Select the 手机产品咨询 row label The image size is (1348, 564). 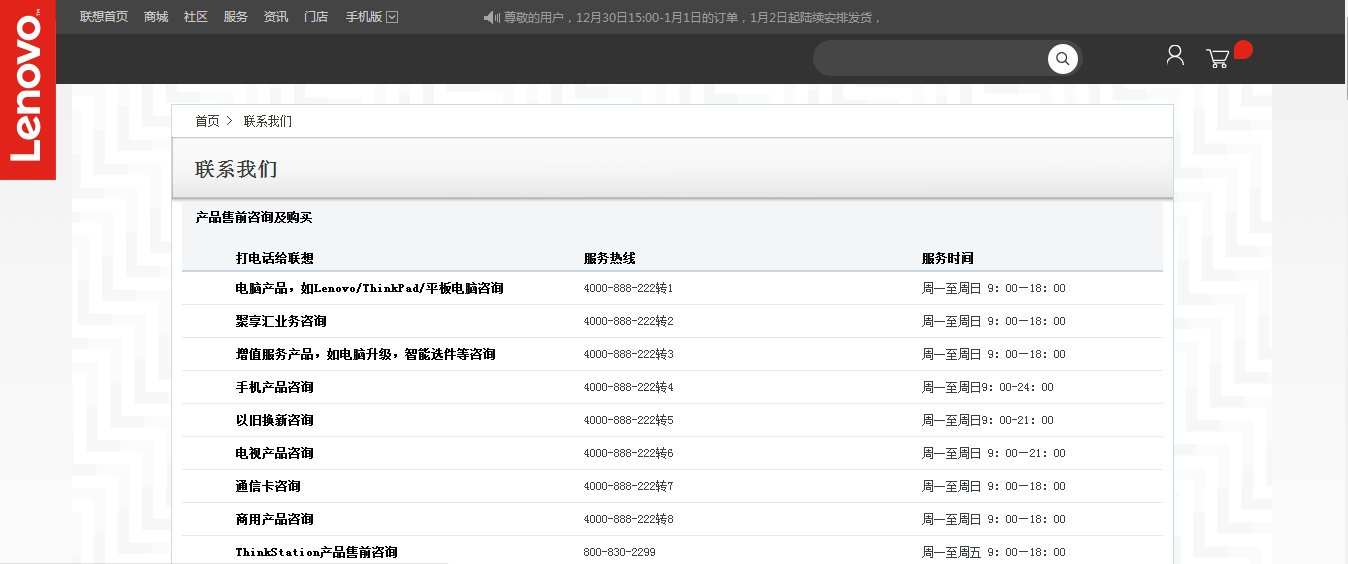[x=275, y=387]
